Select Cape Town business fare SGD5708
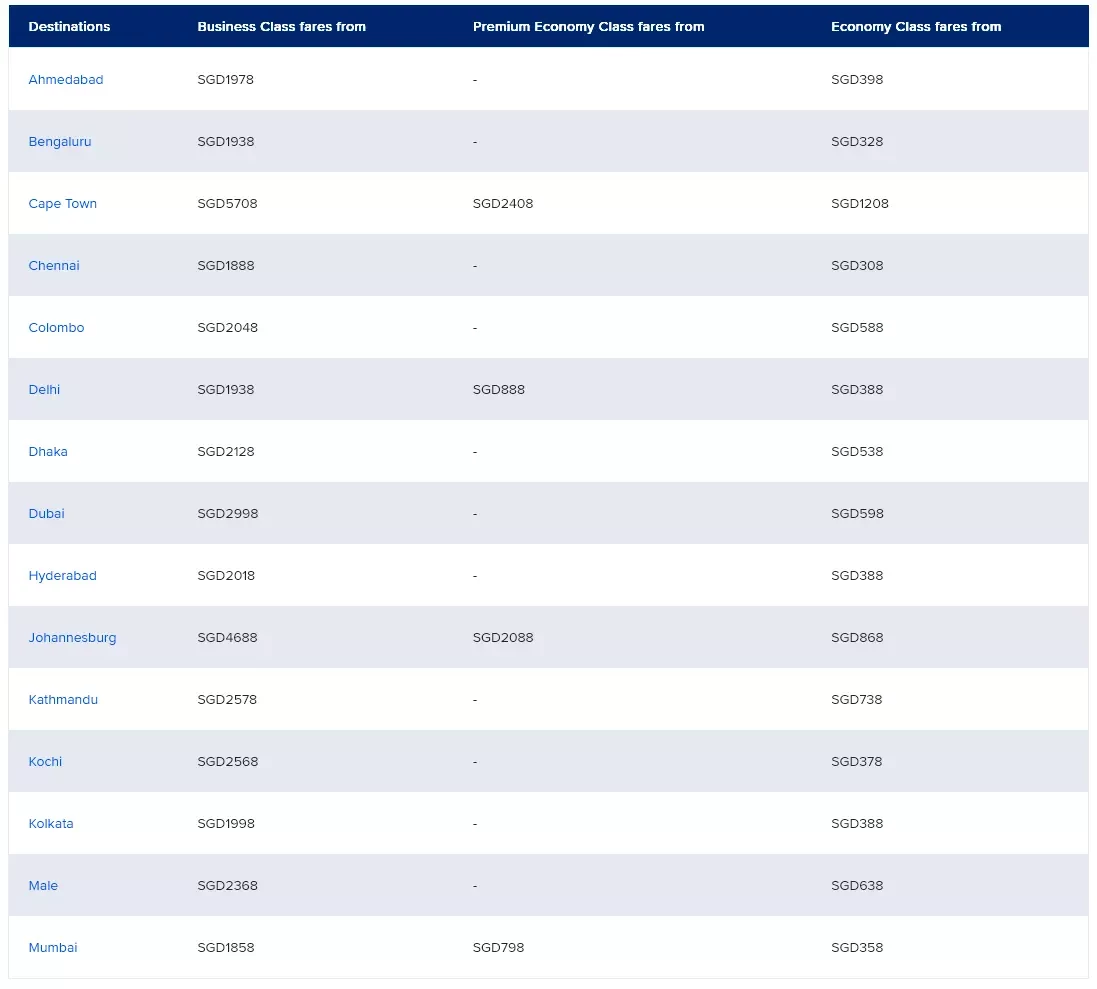Image resolution: width=1097 pixels, height=989 pixels. coord(227,204)
